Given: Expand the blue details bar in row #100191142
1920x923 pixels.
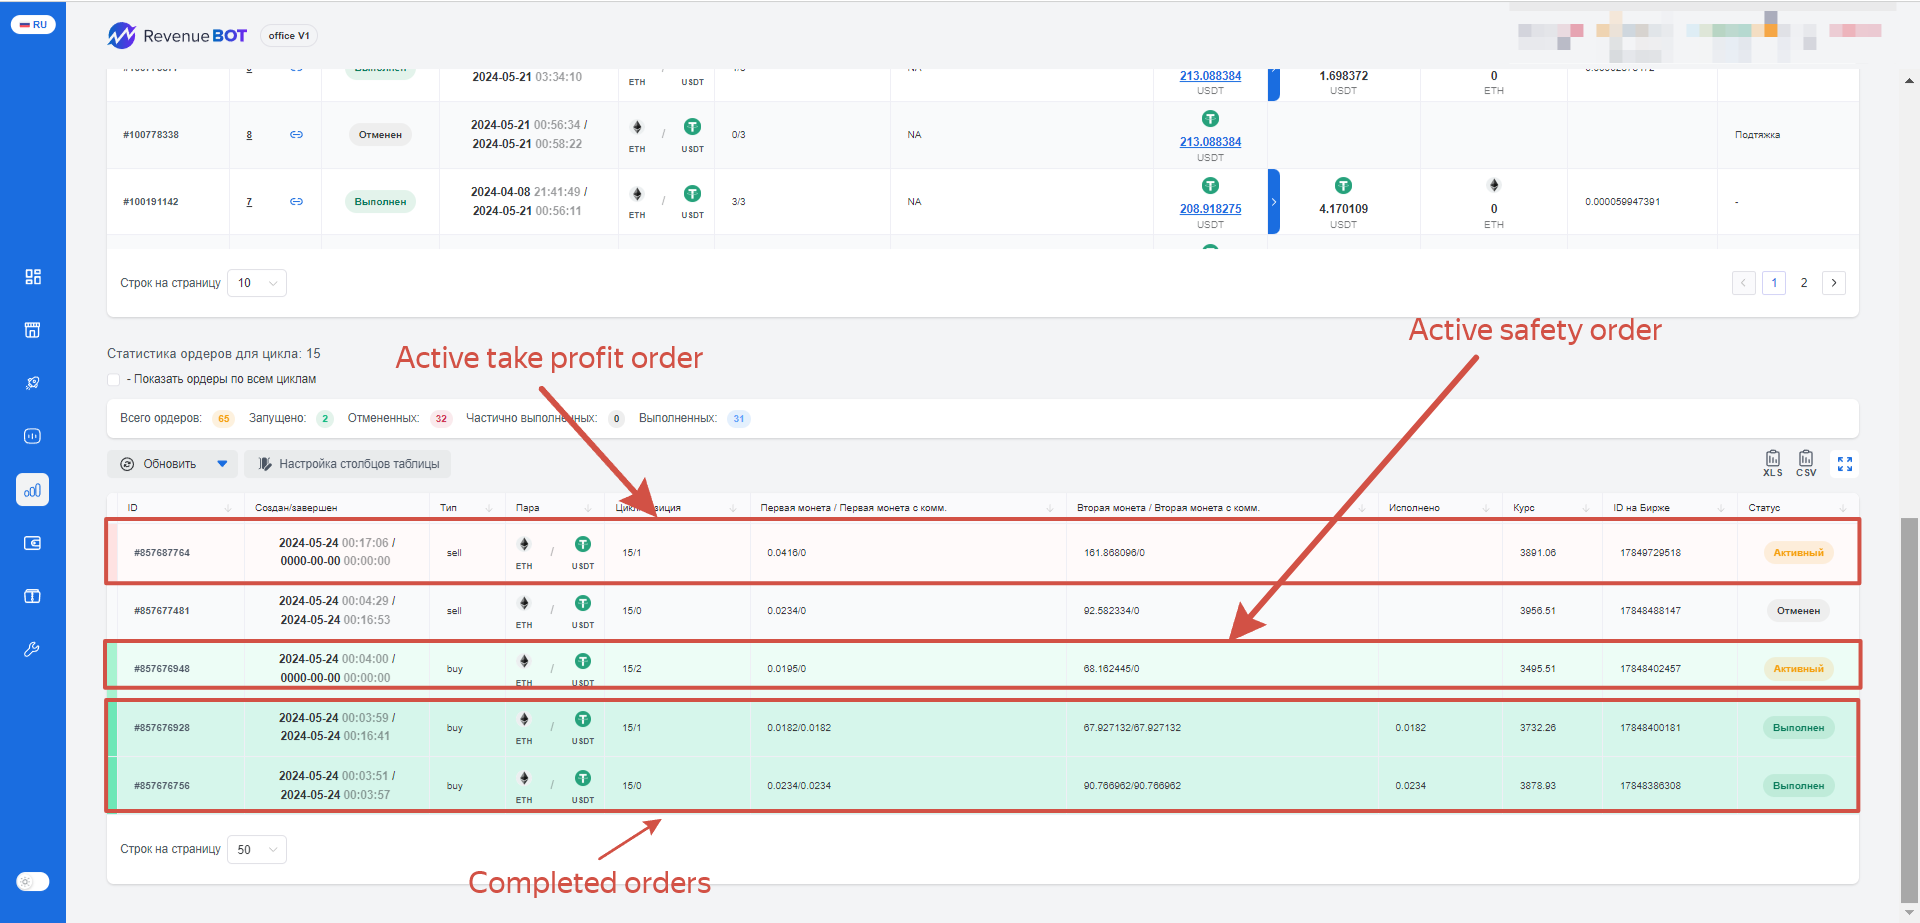Looking at the screenshot, I should pyautogui.click(x=1273, y=201).
